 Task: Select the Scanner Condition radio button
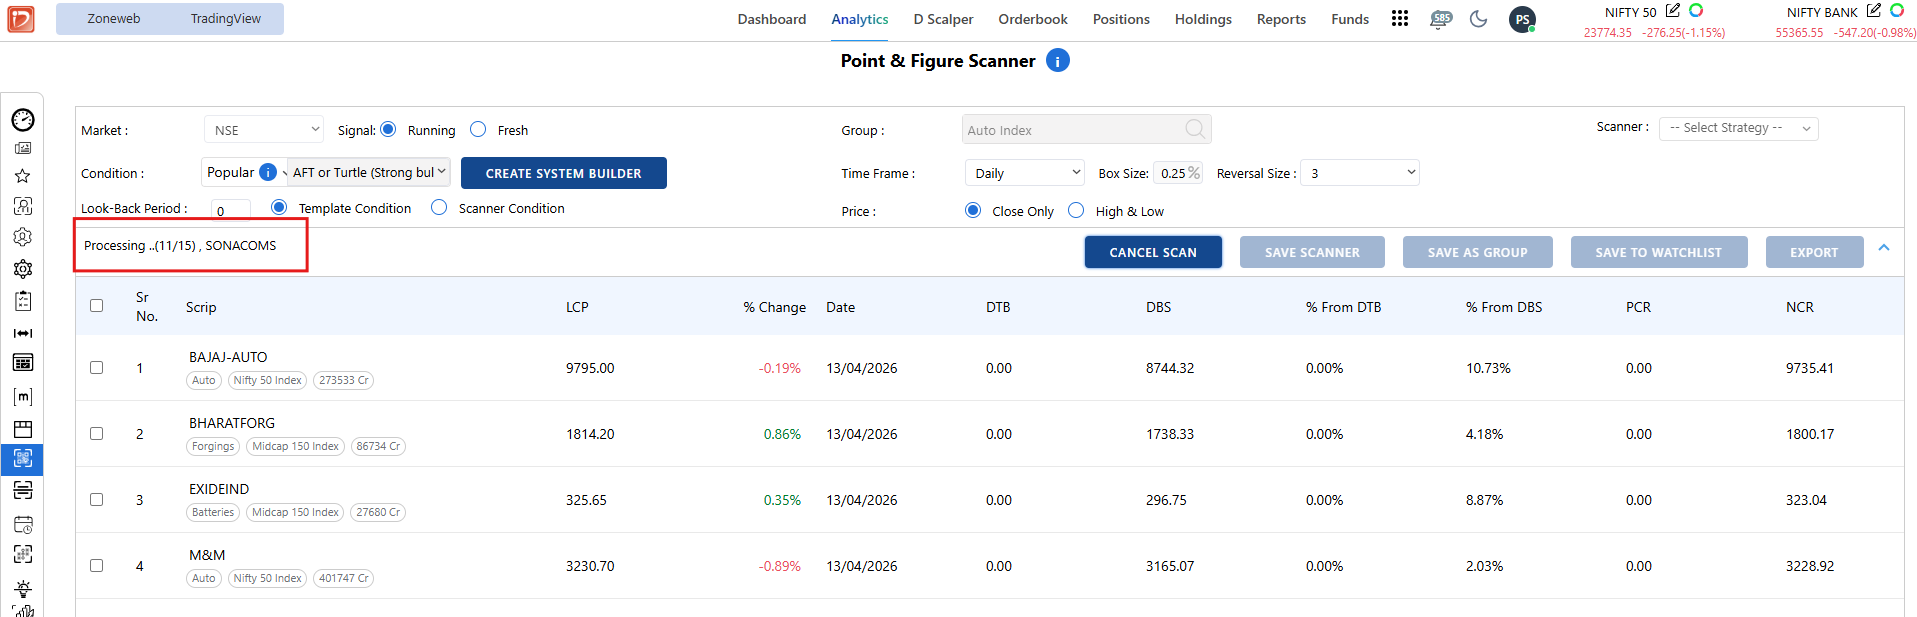point(439,207)
